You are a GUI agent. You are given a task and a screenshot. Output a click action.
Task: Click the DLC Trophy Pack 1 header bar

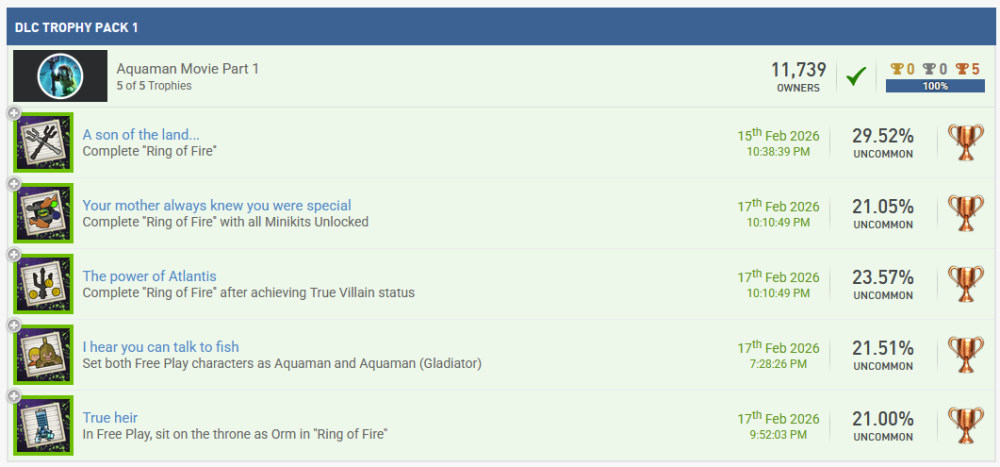point(500,26)
